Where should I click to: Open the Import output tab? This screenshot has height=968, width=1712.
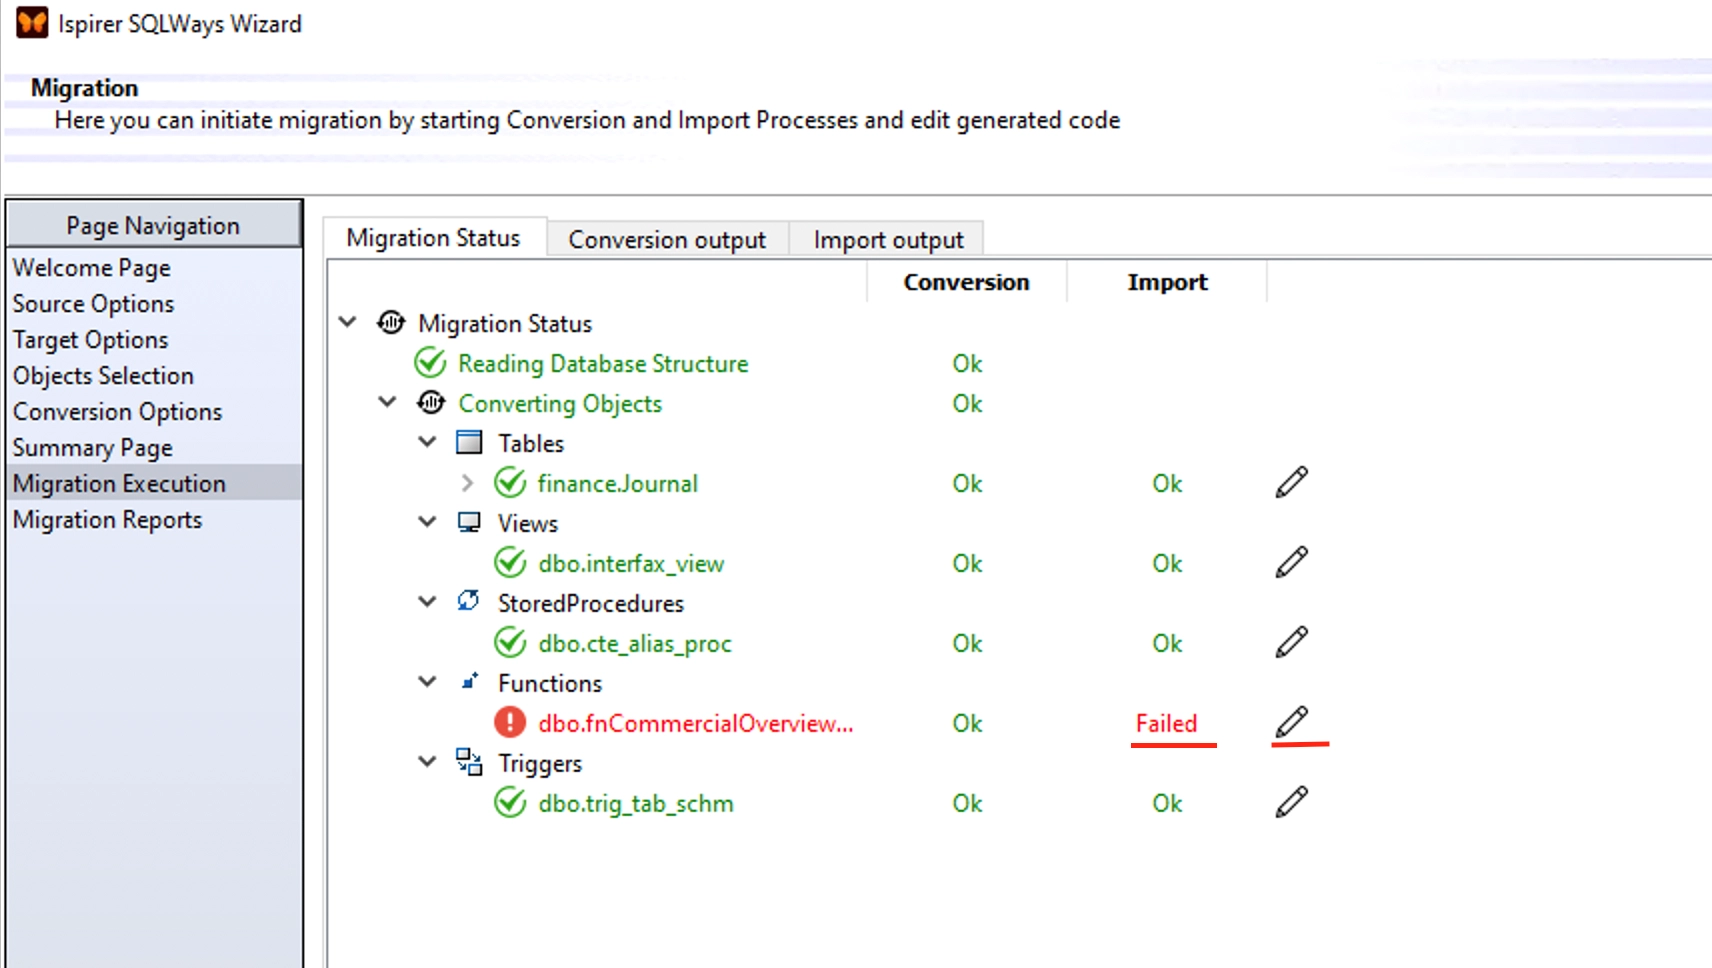(888, 240)
